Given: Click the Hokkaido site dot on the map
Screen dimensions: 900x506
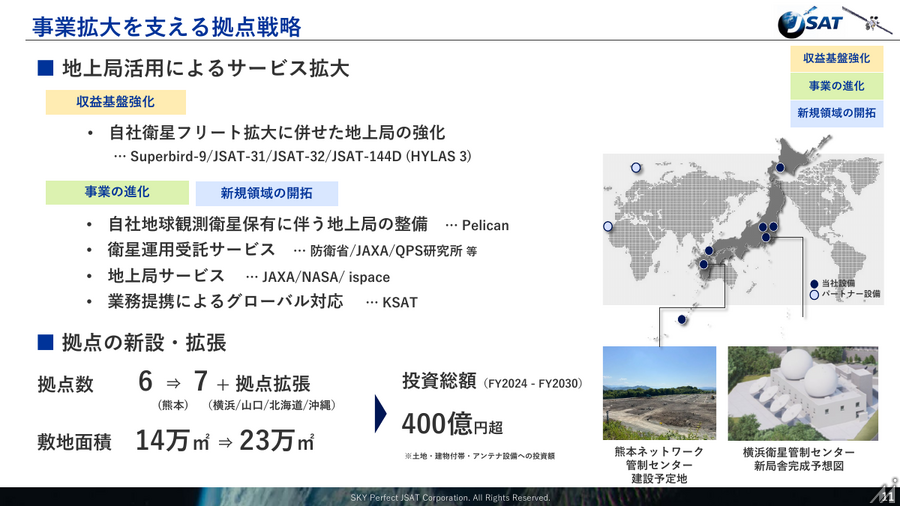Looking at the screenshot, I should [x=780, y=168].
